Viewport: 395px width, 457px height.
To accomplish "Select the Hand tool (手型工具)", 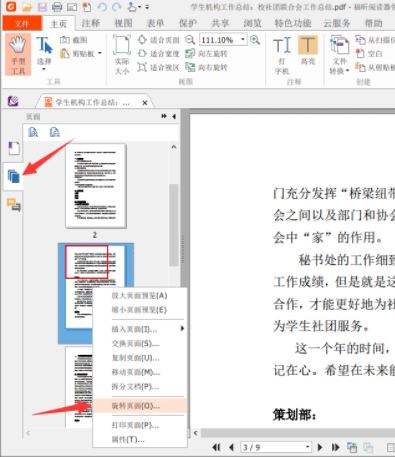I will pos(18,54).
